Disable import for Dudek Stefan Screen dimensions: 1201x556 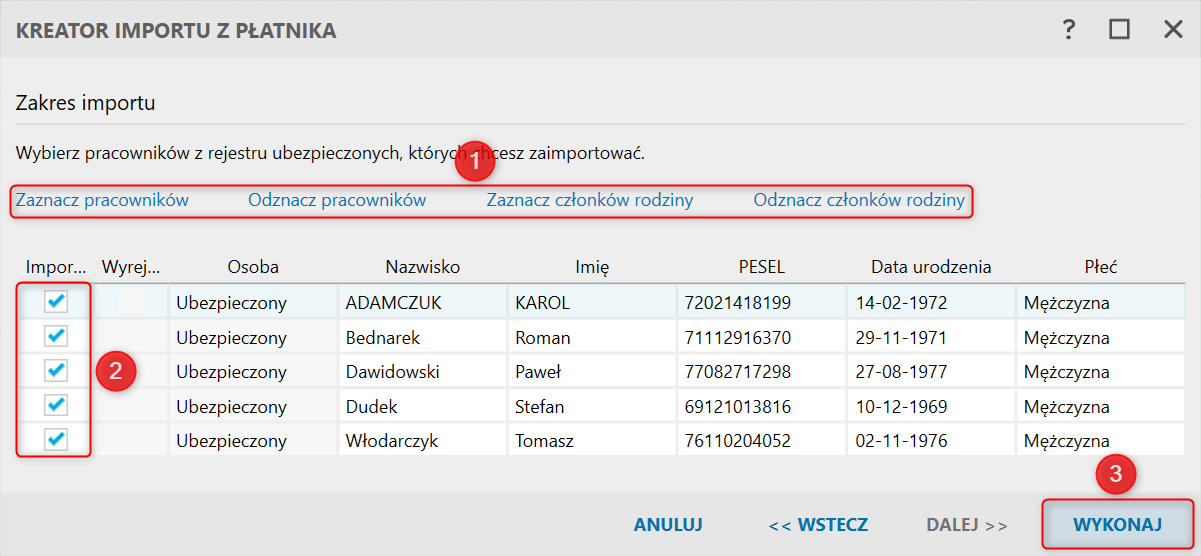[x=57, y=406]
